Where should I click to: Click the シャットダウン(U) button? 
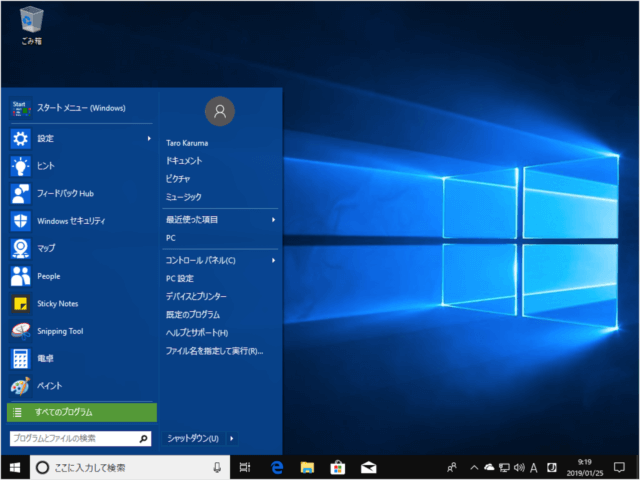tap(193, 439)
